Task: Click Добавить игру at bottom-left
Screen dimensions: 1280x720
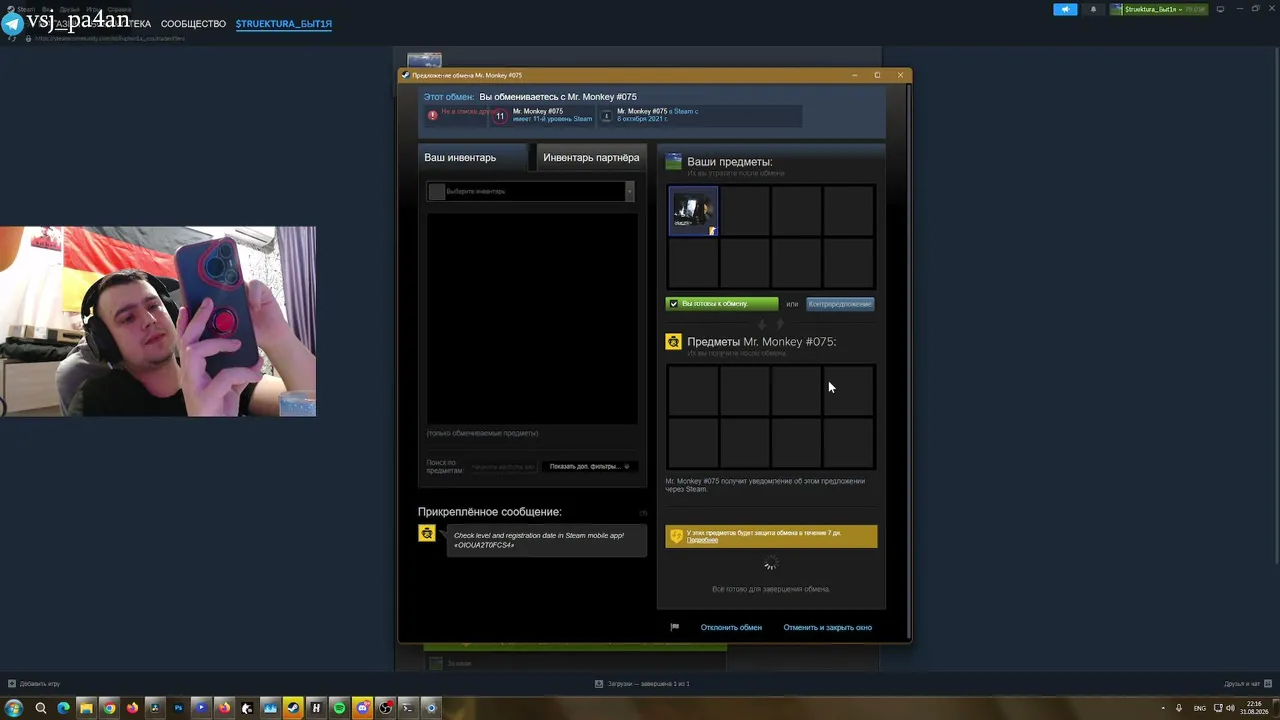Action: [34, 684]
